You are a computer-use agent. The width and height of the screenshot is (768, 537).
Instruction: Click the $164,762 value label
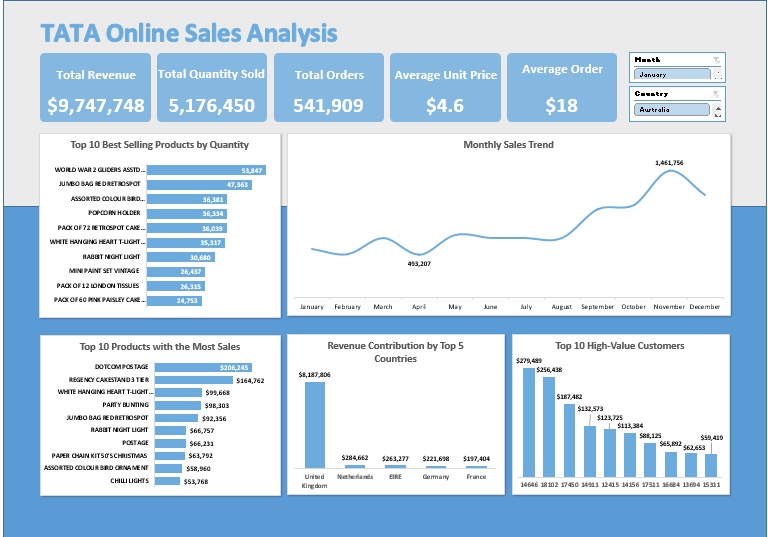[250, 381]
